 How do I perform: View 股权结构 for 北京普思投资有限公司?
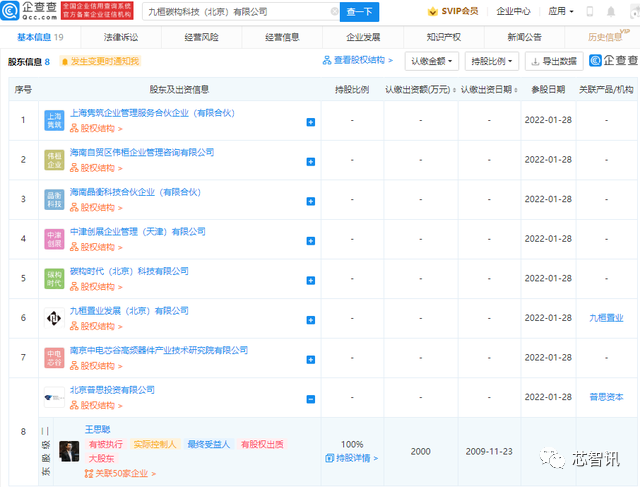tap(96, 406)
